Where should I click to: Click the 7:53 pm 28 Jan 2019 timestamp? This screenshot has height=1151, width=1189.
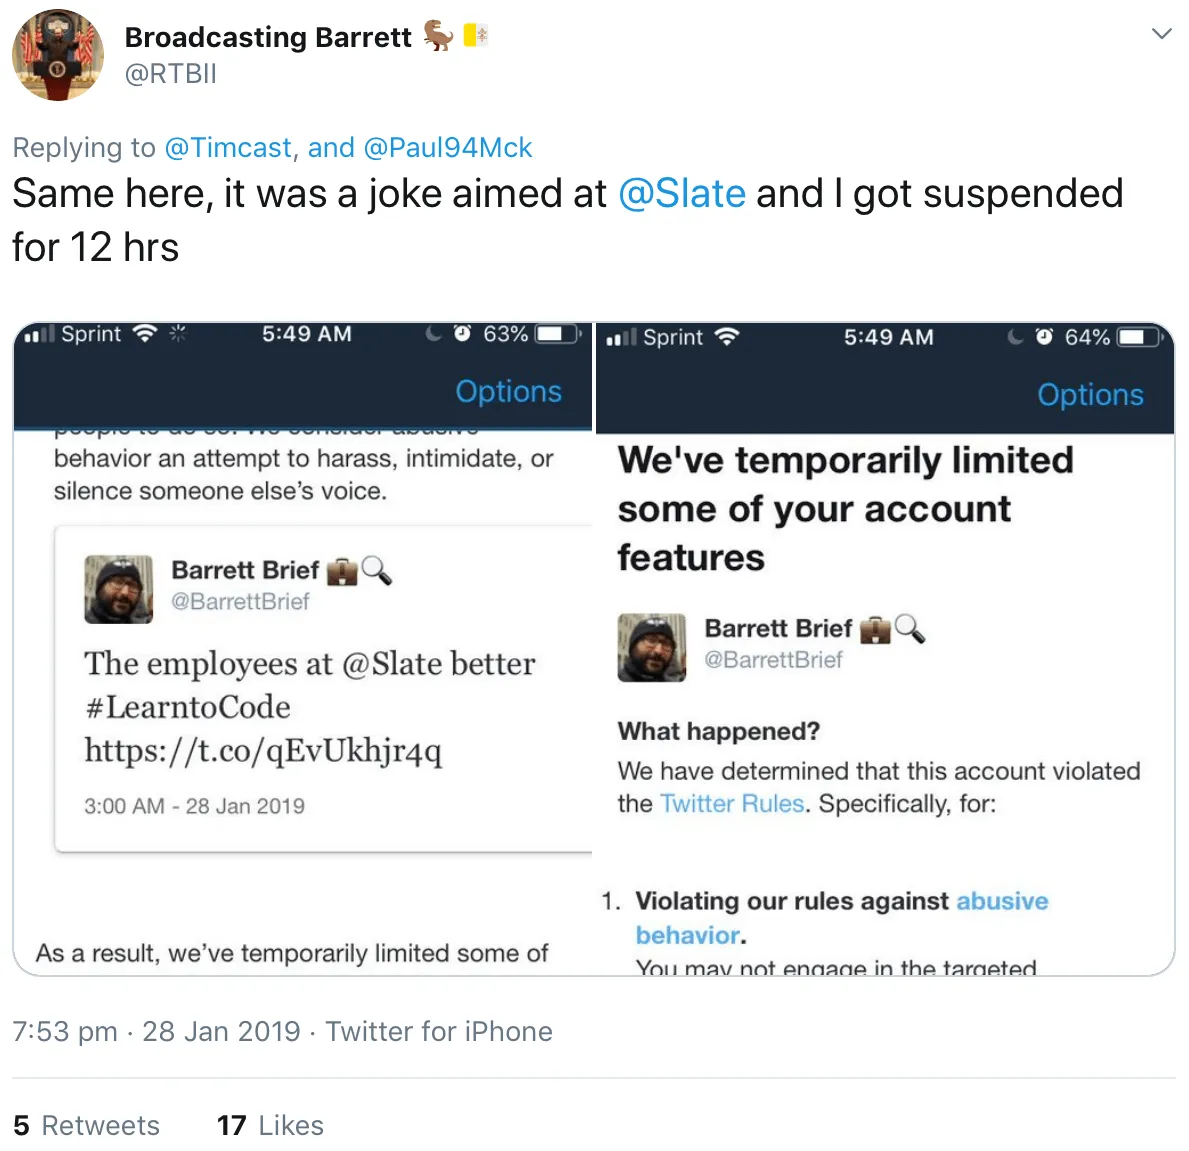pos(156,1031)
